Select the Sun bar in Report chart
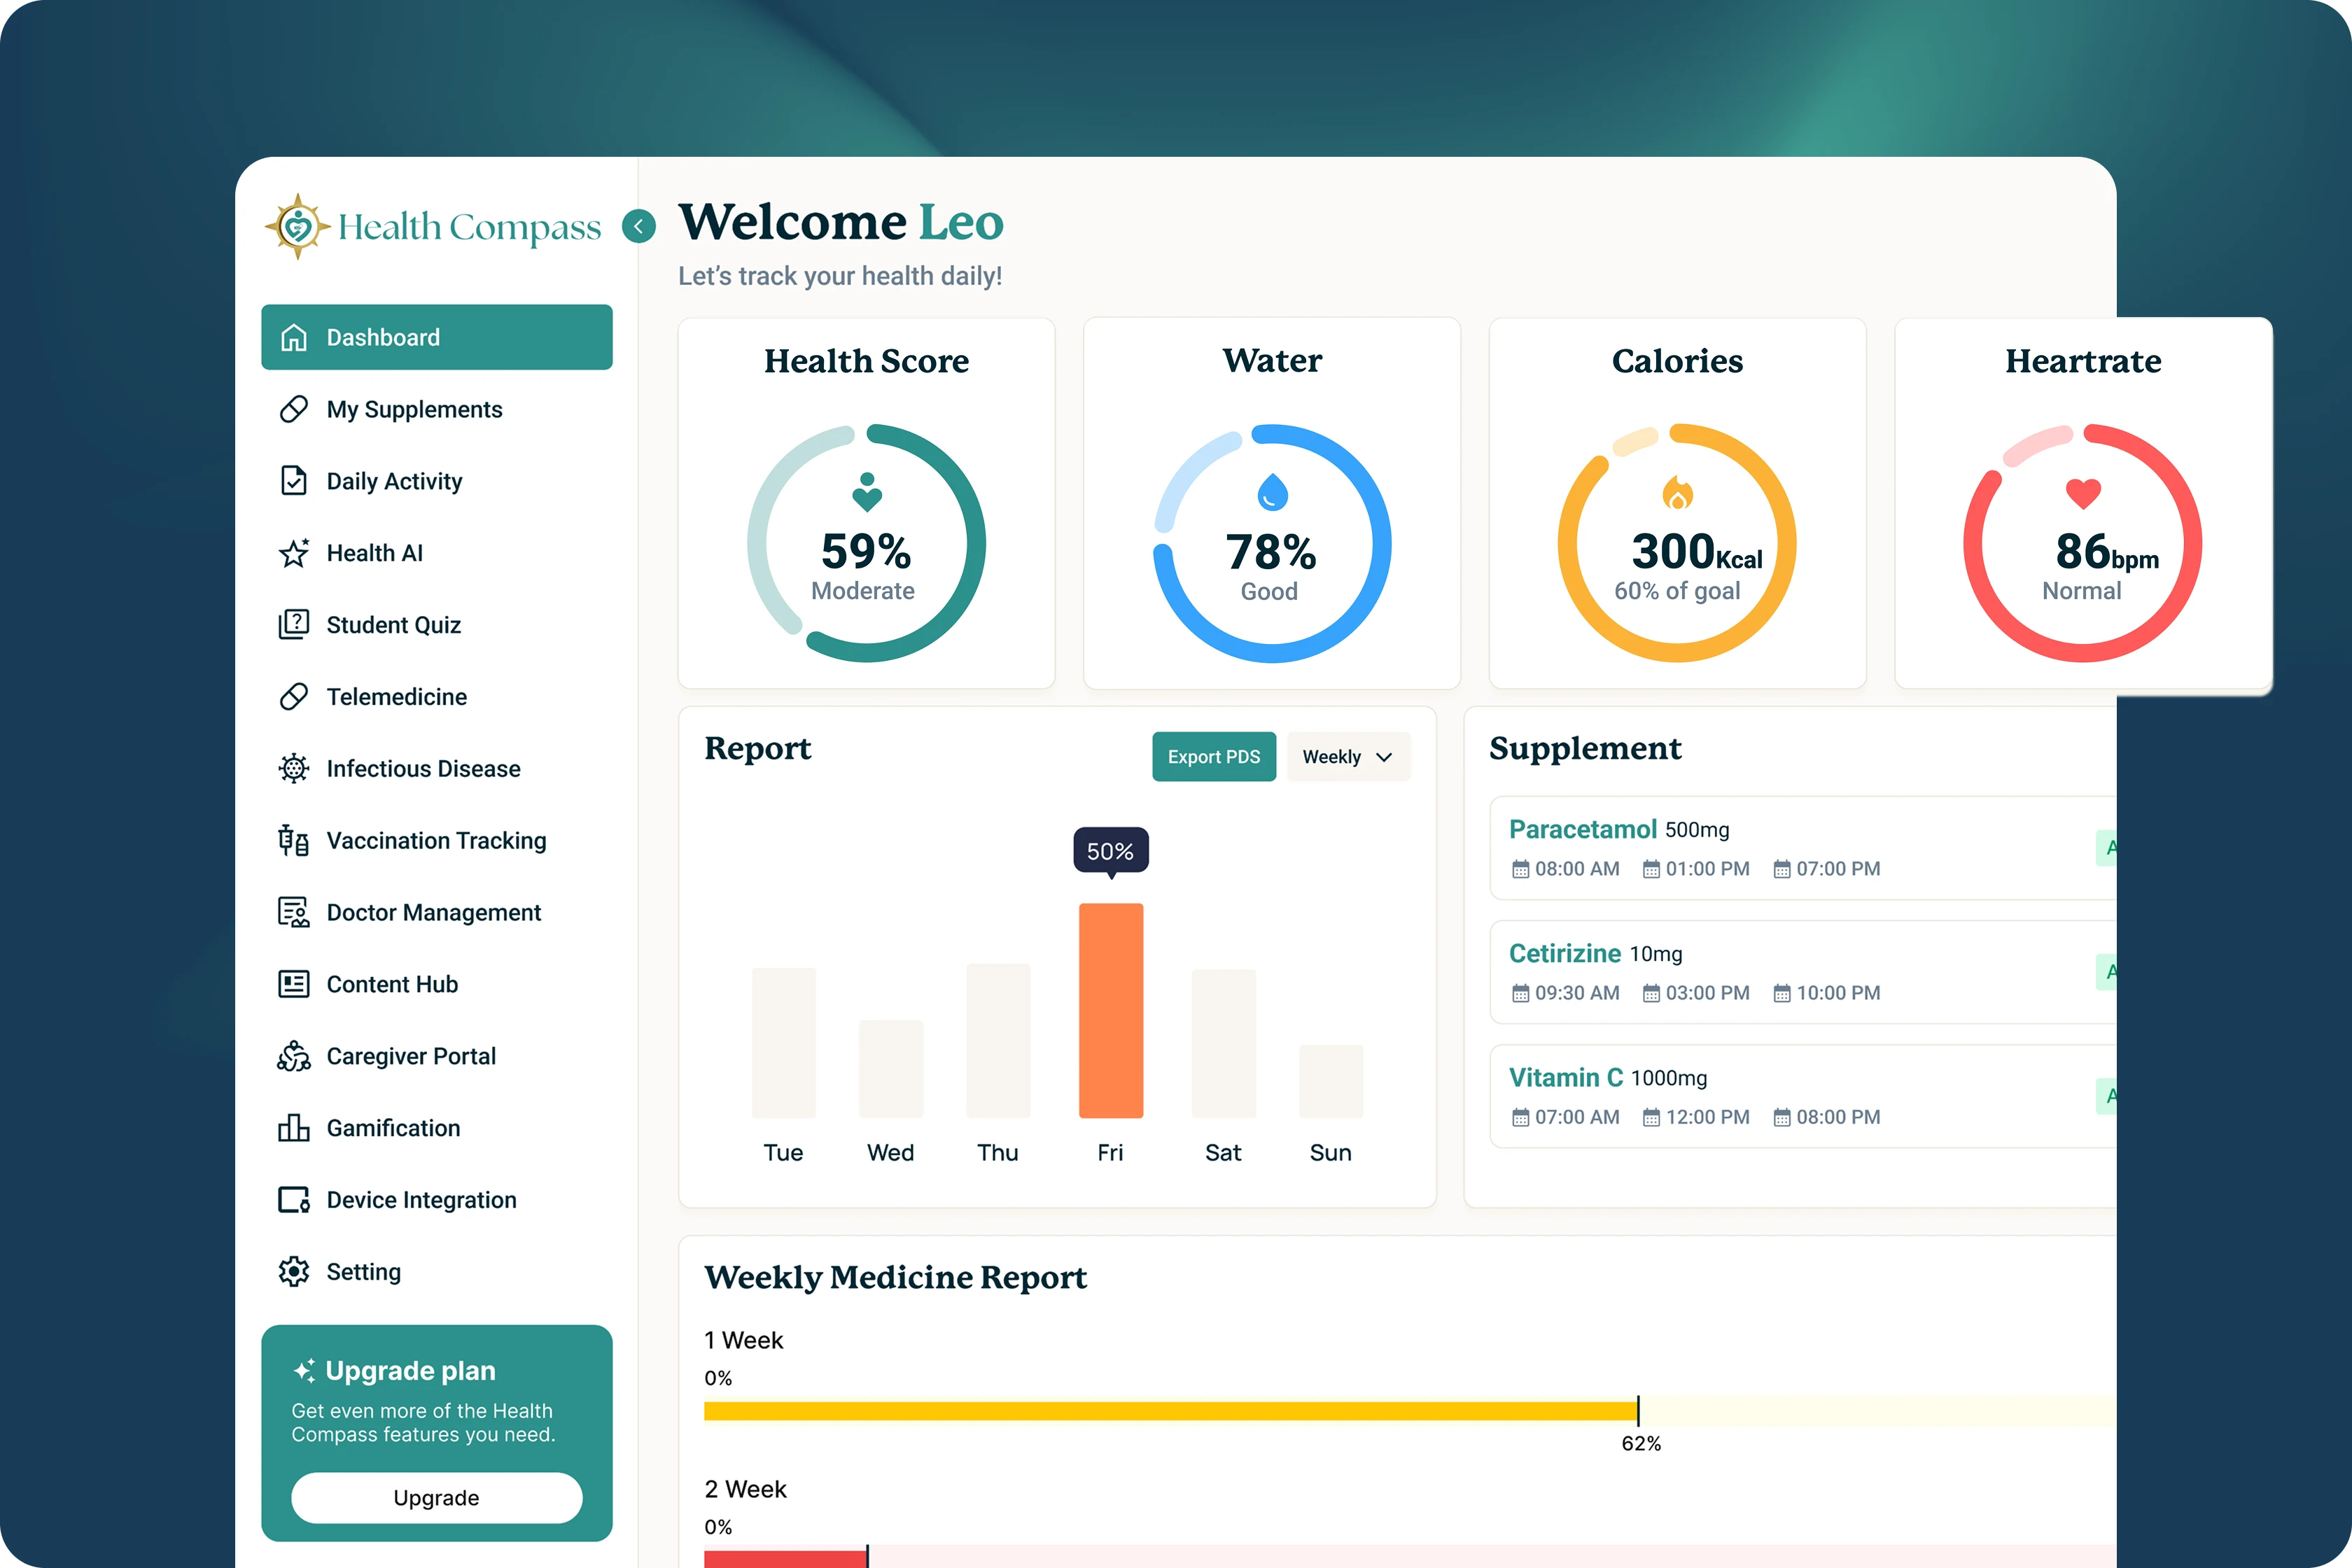Viewport: 2352px width, 1568px height. (1331, 1081)
